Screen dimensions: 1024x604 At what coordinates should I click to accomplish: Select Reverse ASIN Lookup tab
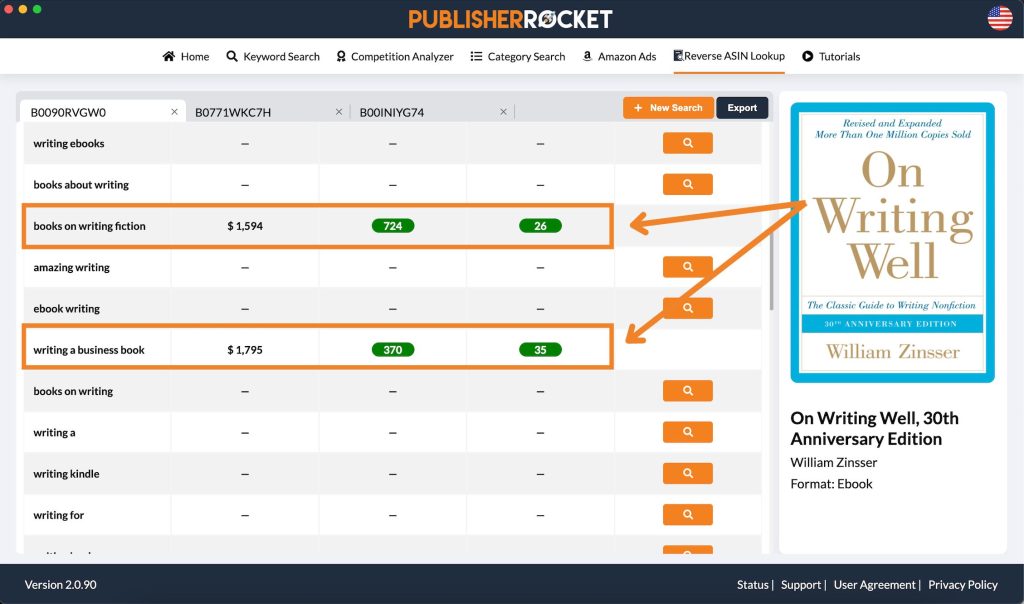click(729, 56)
